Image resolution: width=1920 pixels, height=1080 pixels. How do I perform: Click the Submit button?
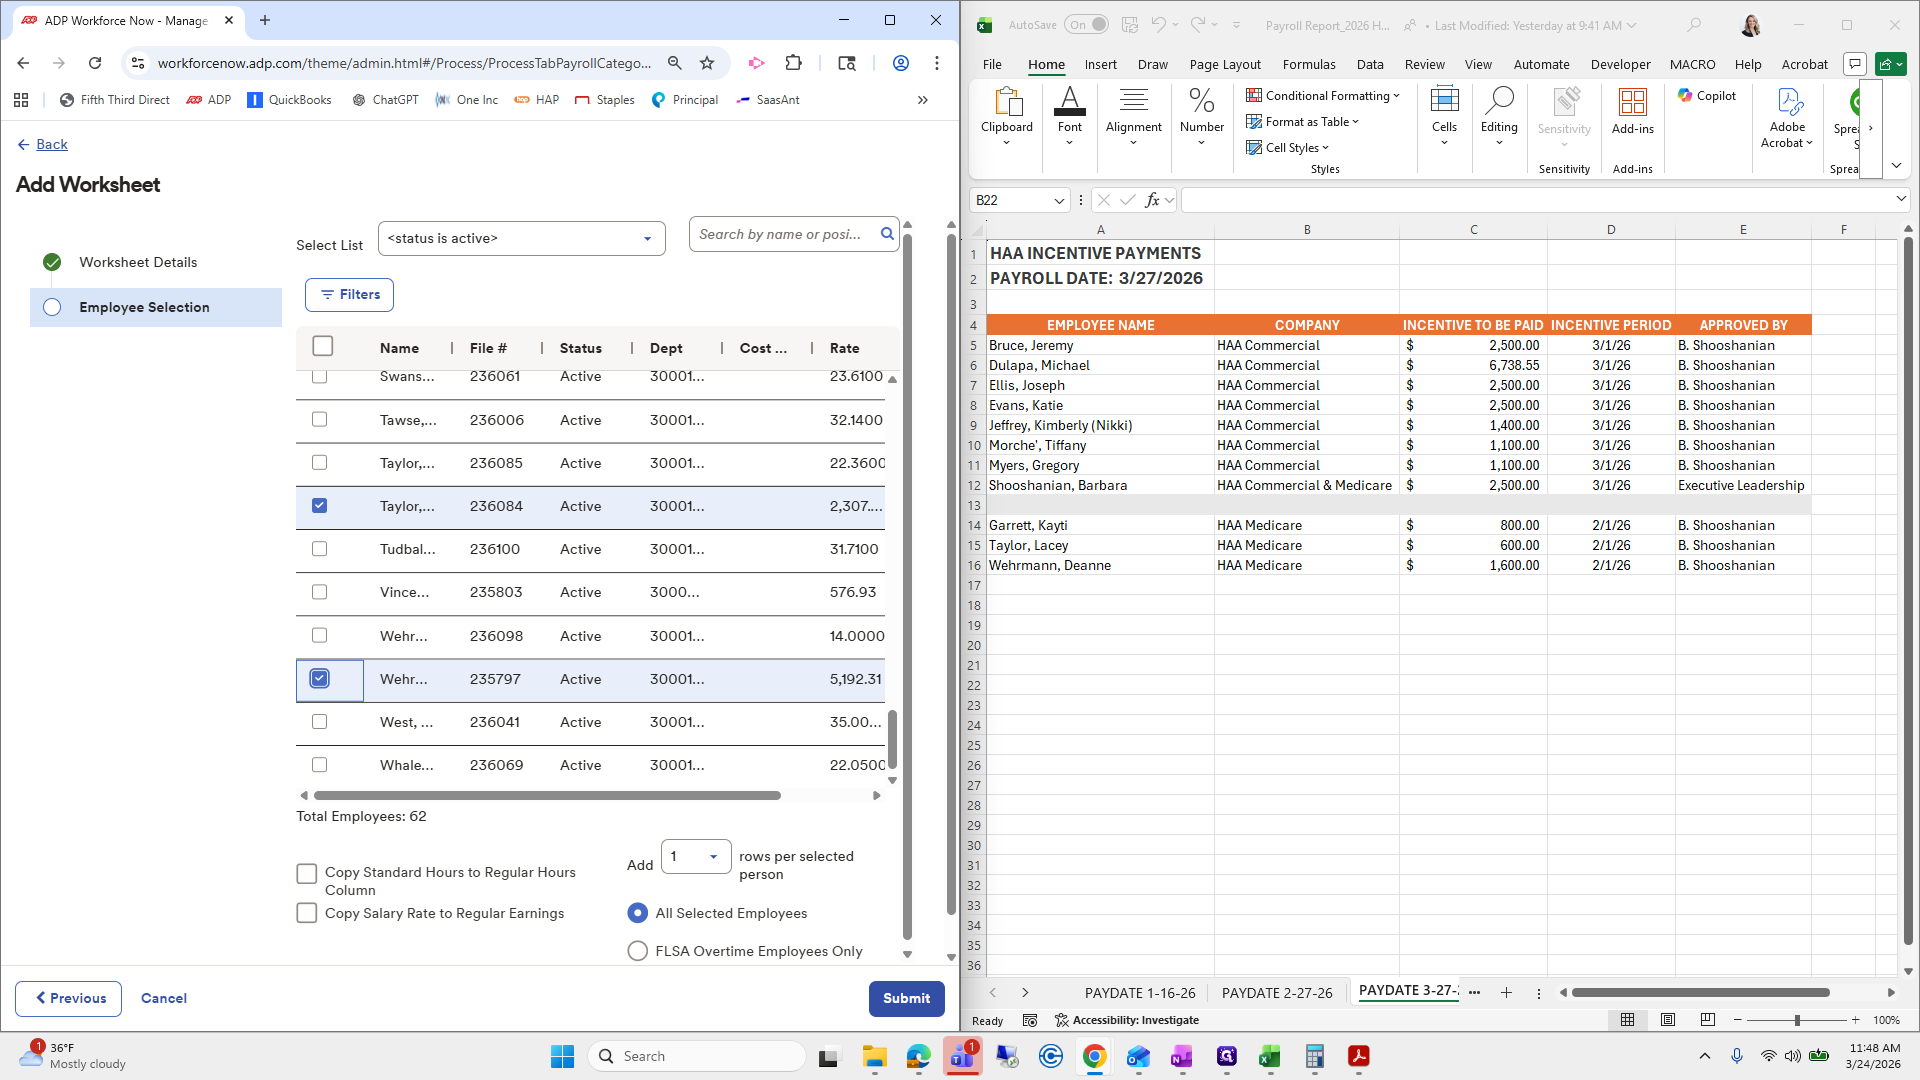906,998
